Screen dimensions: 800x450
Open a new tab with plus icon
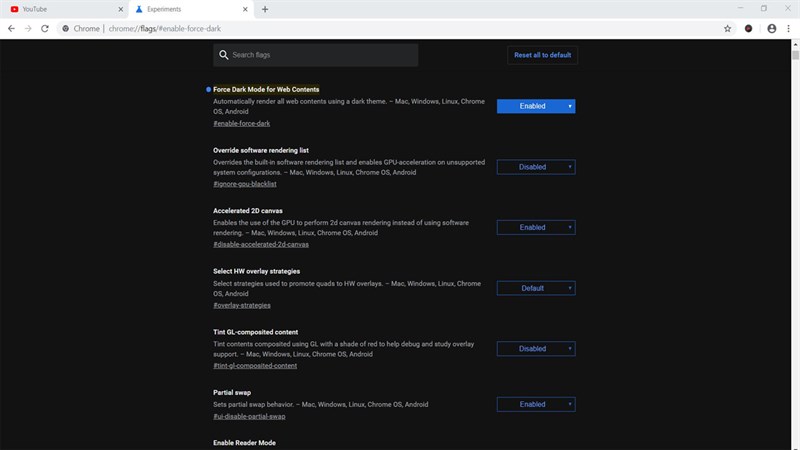(x=265, y=9)
